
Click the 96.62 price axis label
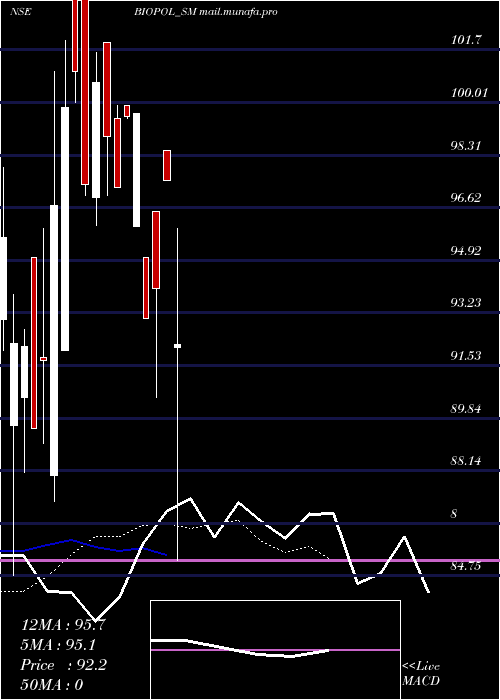tap(466, 198)
